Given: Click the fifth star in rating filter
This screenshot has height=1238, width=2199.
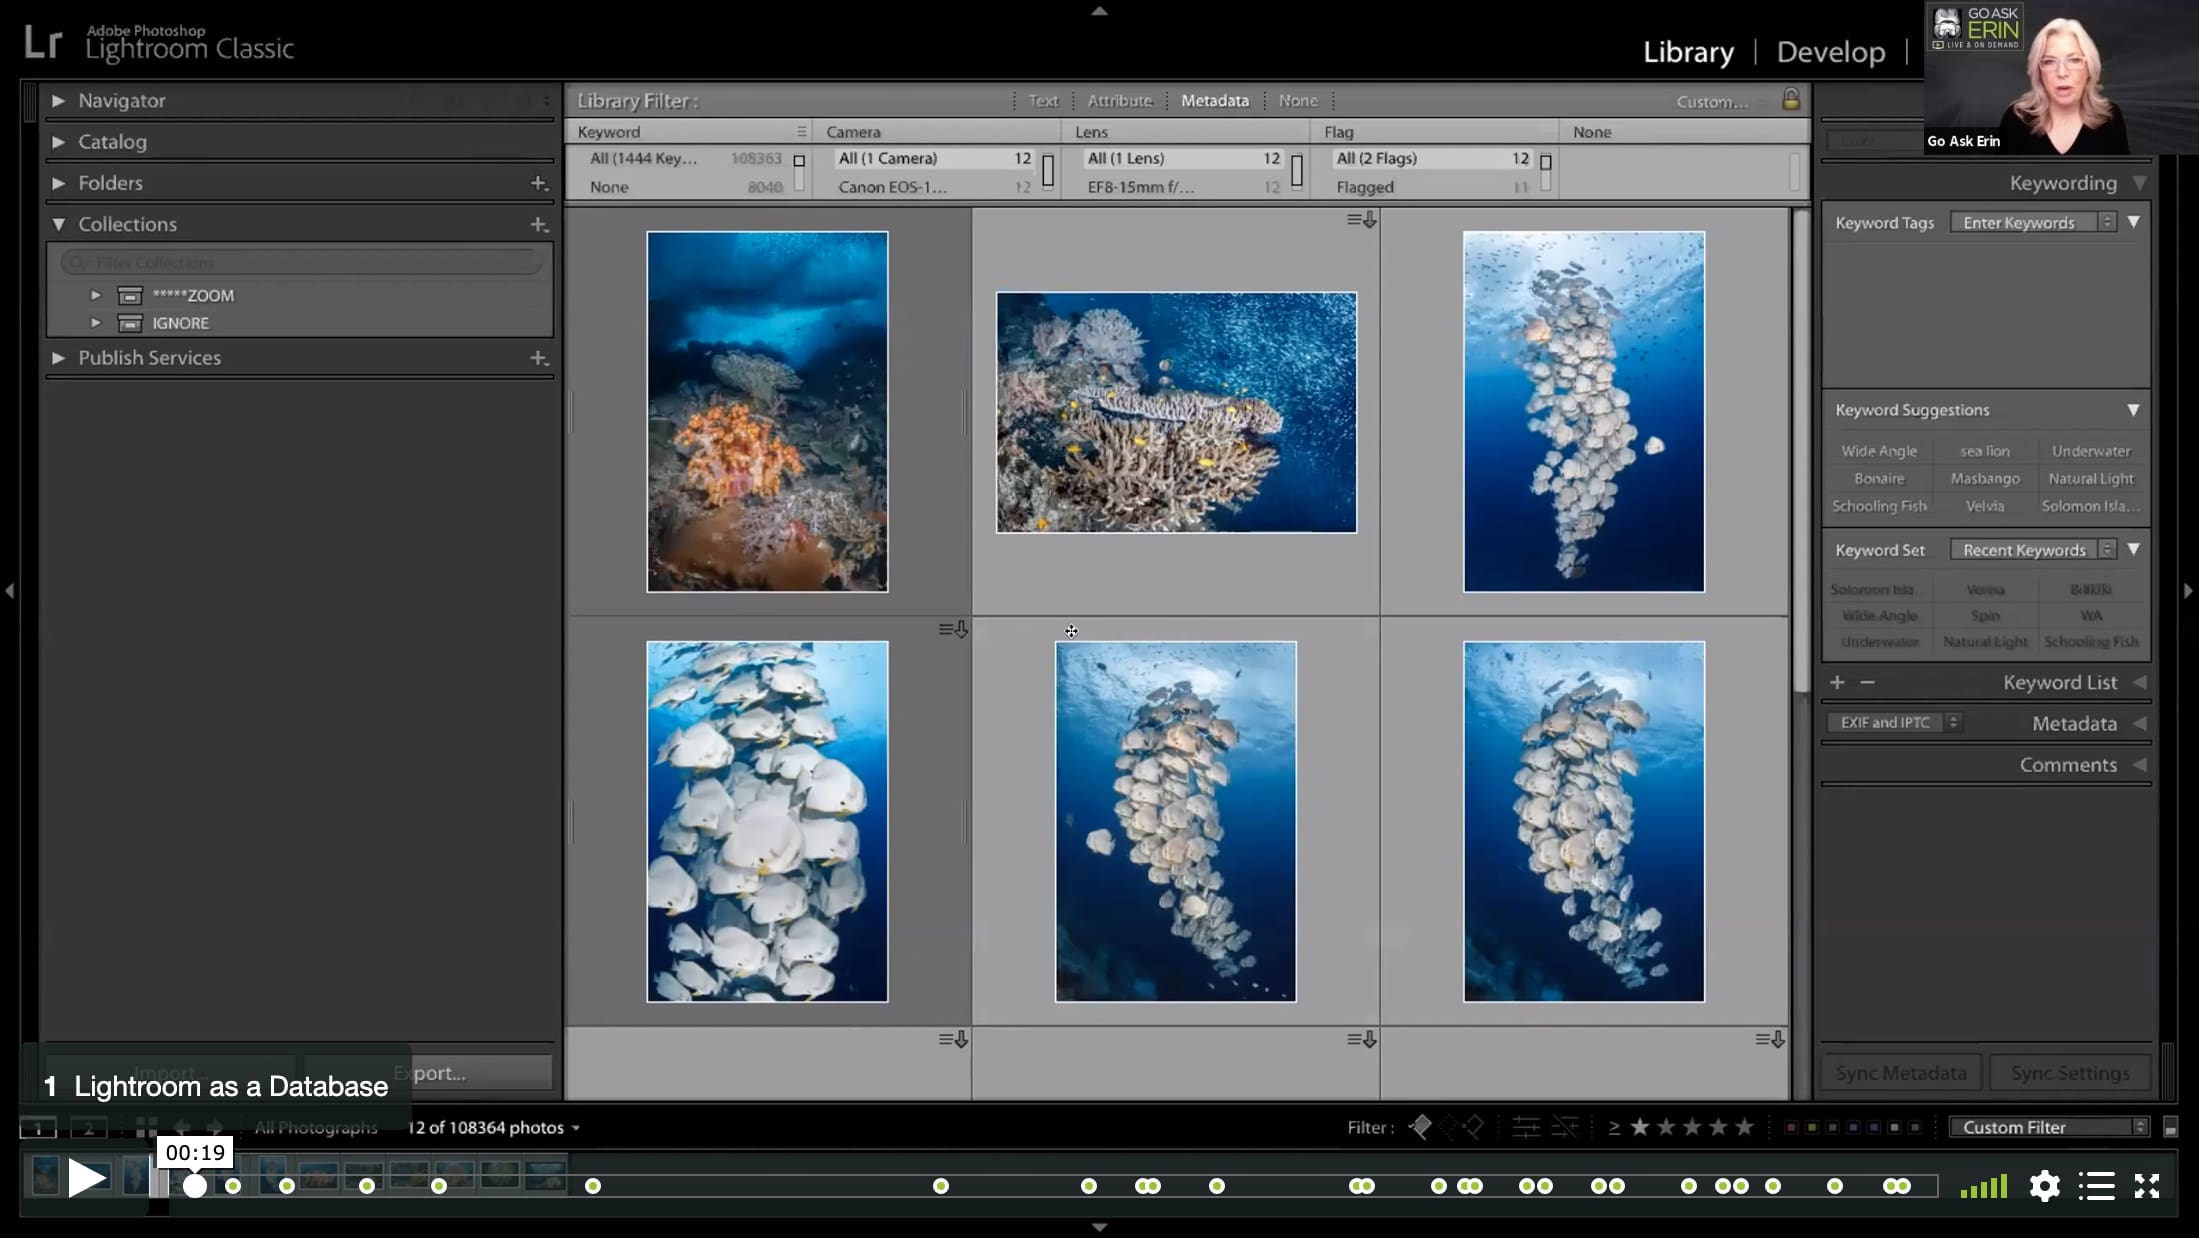Looking at the screenshot, I should pyautogui.click(x=1744, y=1127).
